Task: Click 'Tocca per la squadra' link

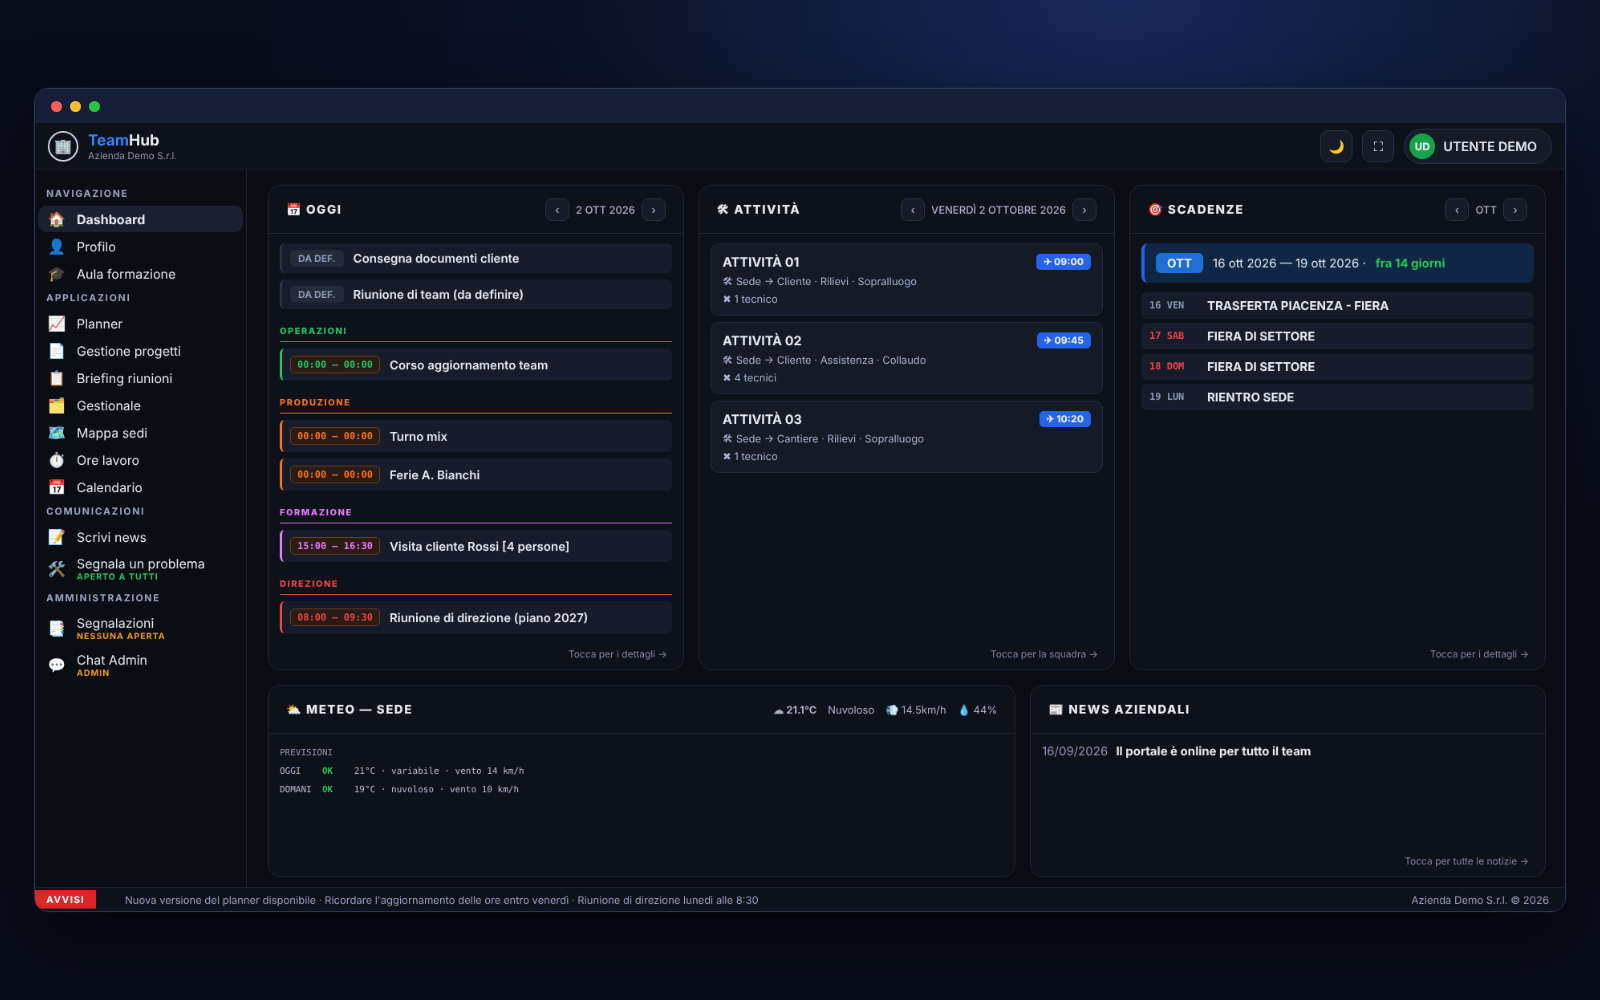Action: 1044,654
